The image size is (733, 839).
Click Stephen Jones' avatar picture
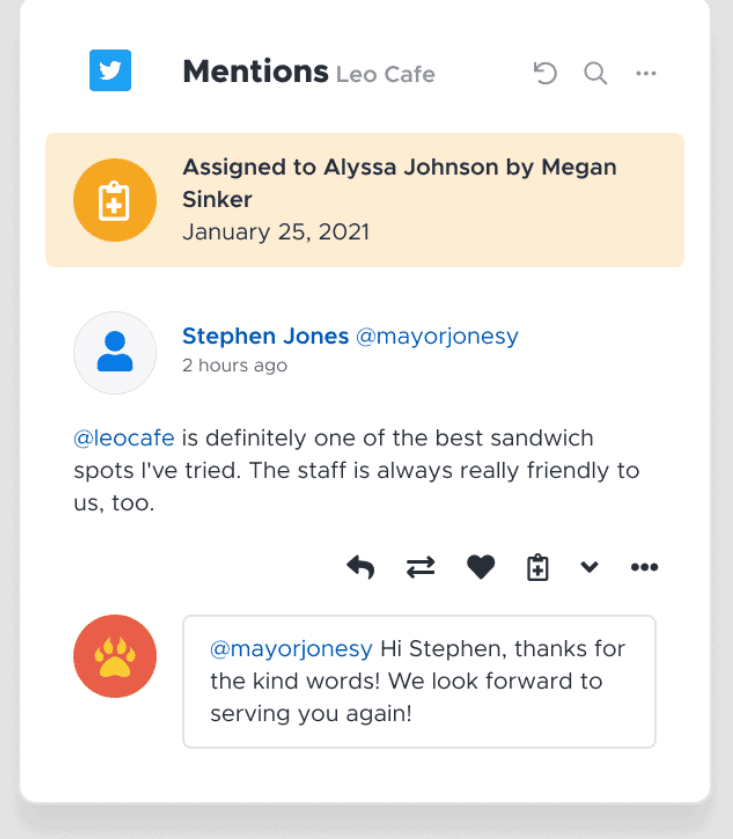pos(115,353)
